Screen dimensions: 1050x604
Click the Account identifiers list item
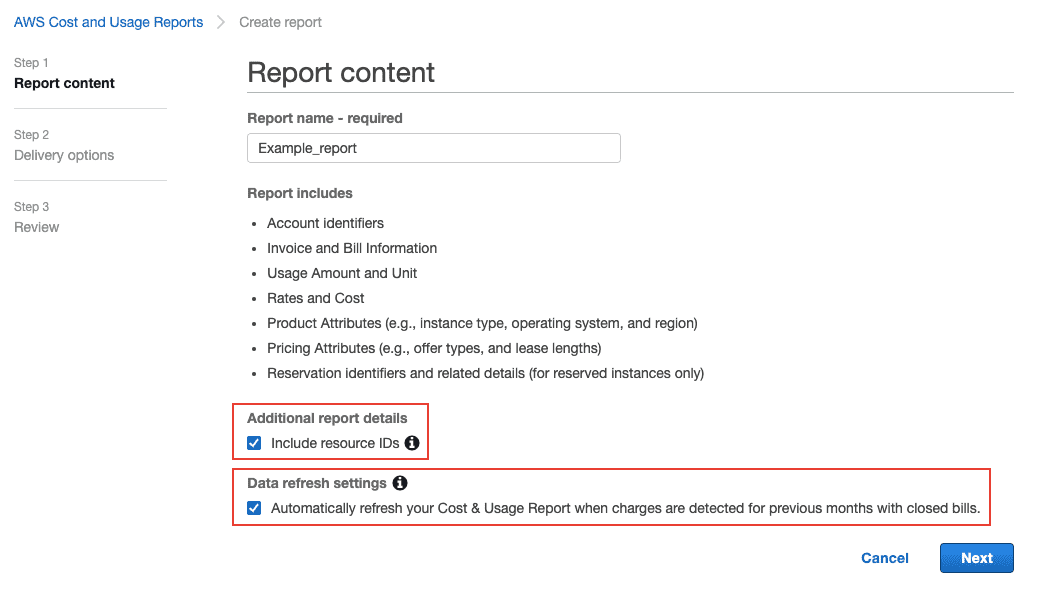pos(325,223)
